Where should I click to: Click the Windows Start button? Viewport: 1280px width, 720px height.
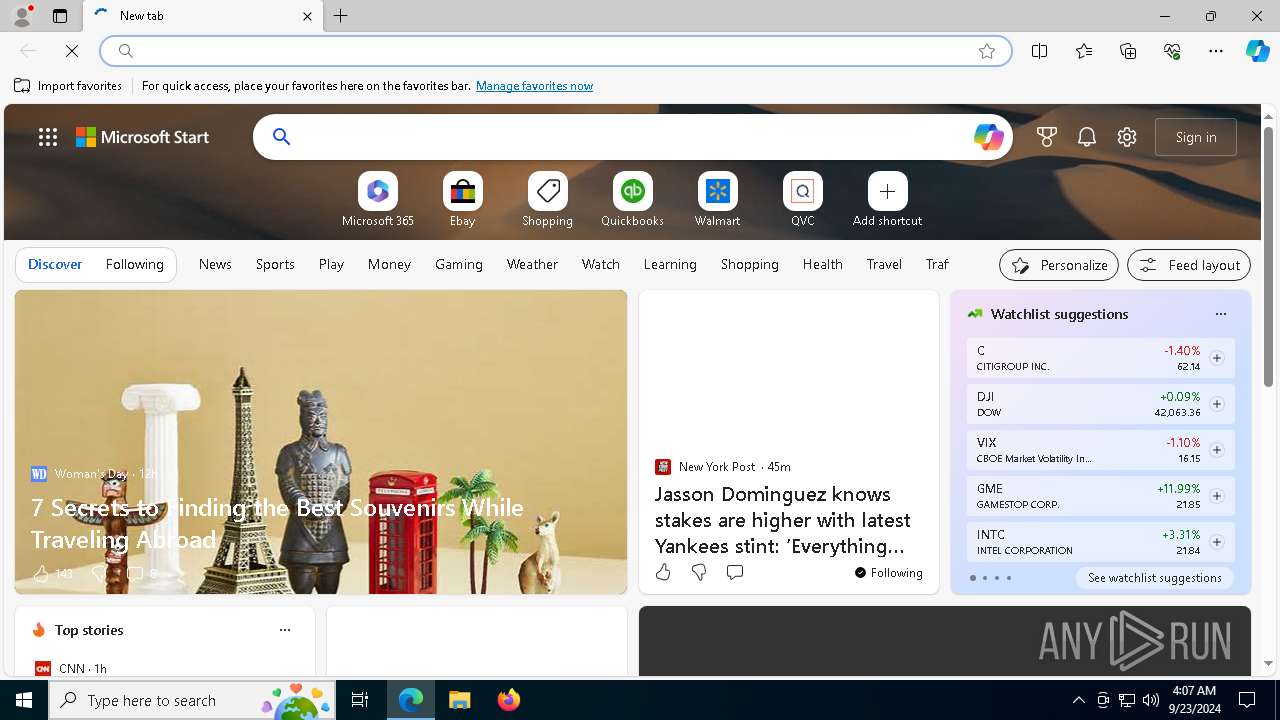click(24, 700)
